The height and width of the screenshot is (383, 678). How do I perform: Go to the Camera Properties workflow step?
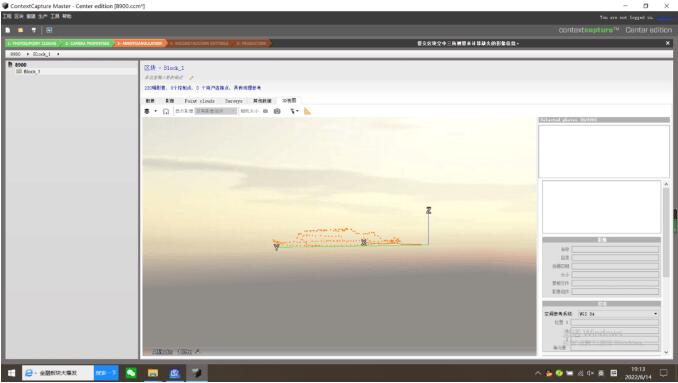(x=87, y=43)
